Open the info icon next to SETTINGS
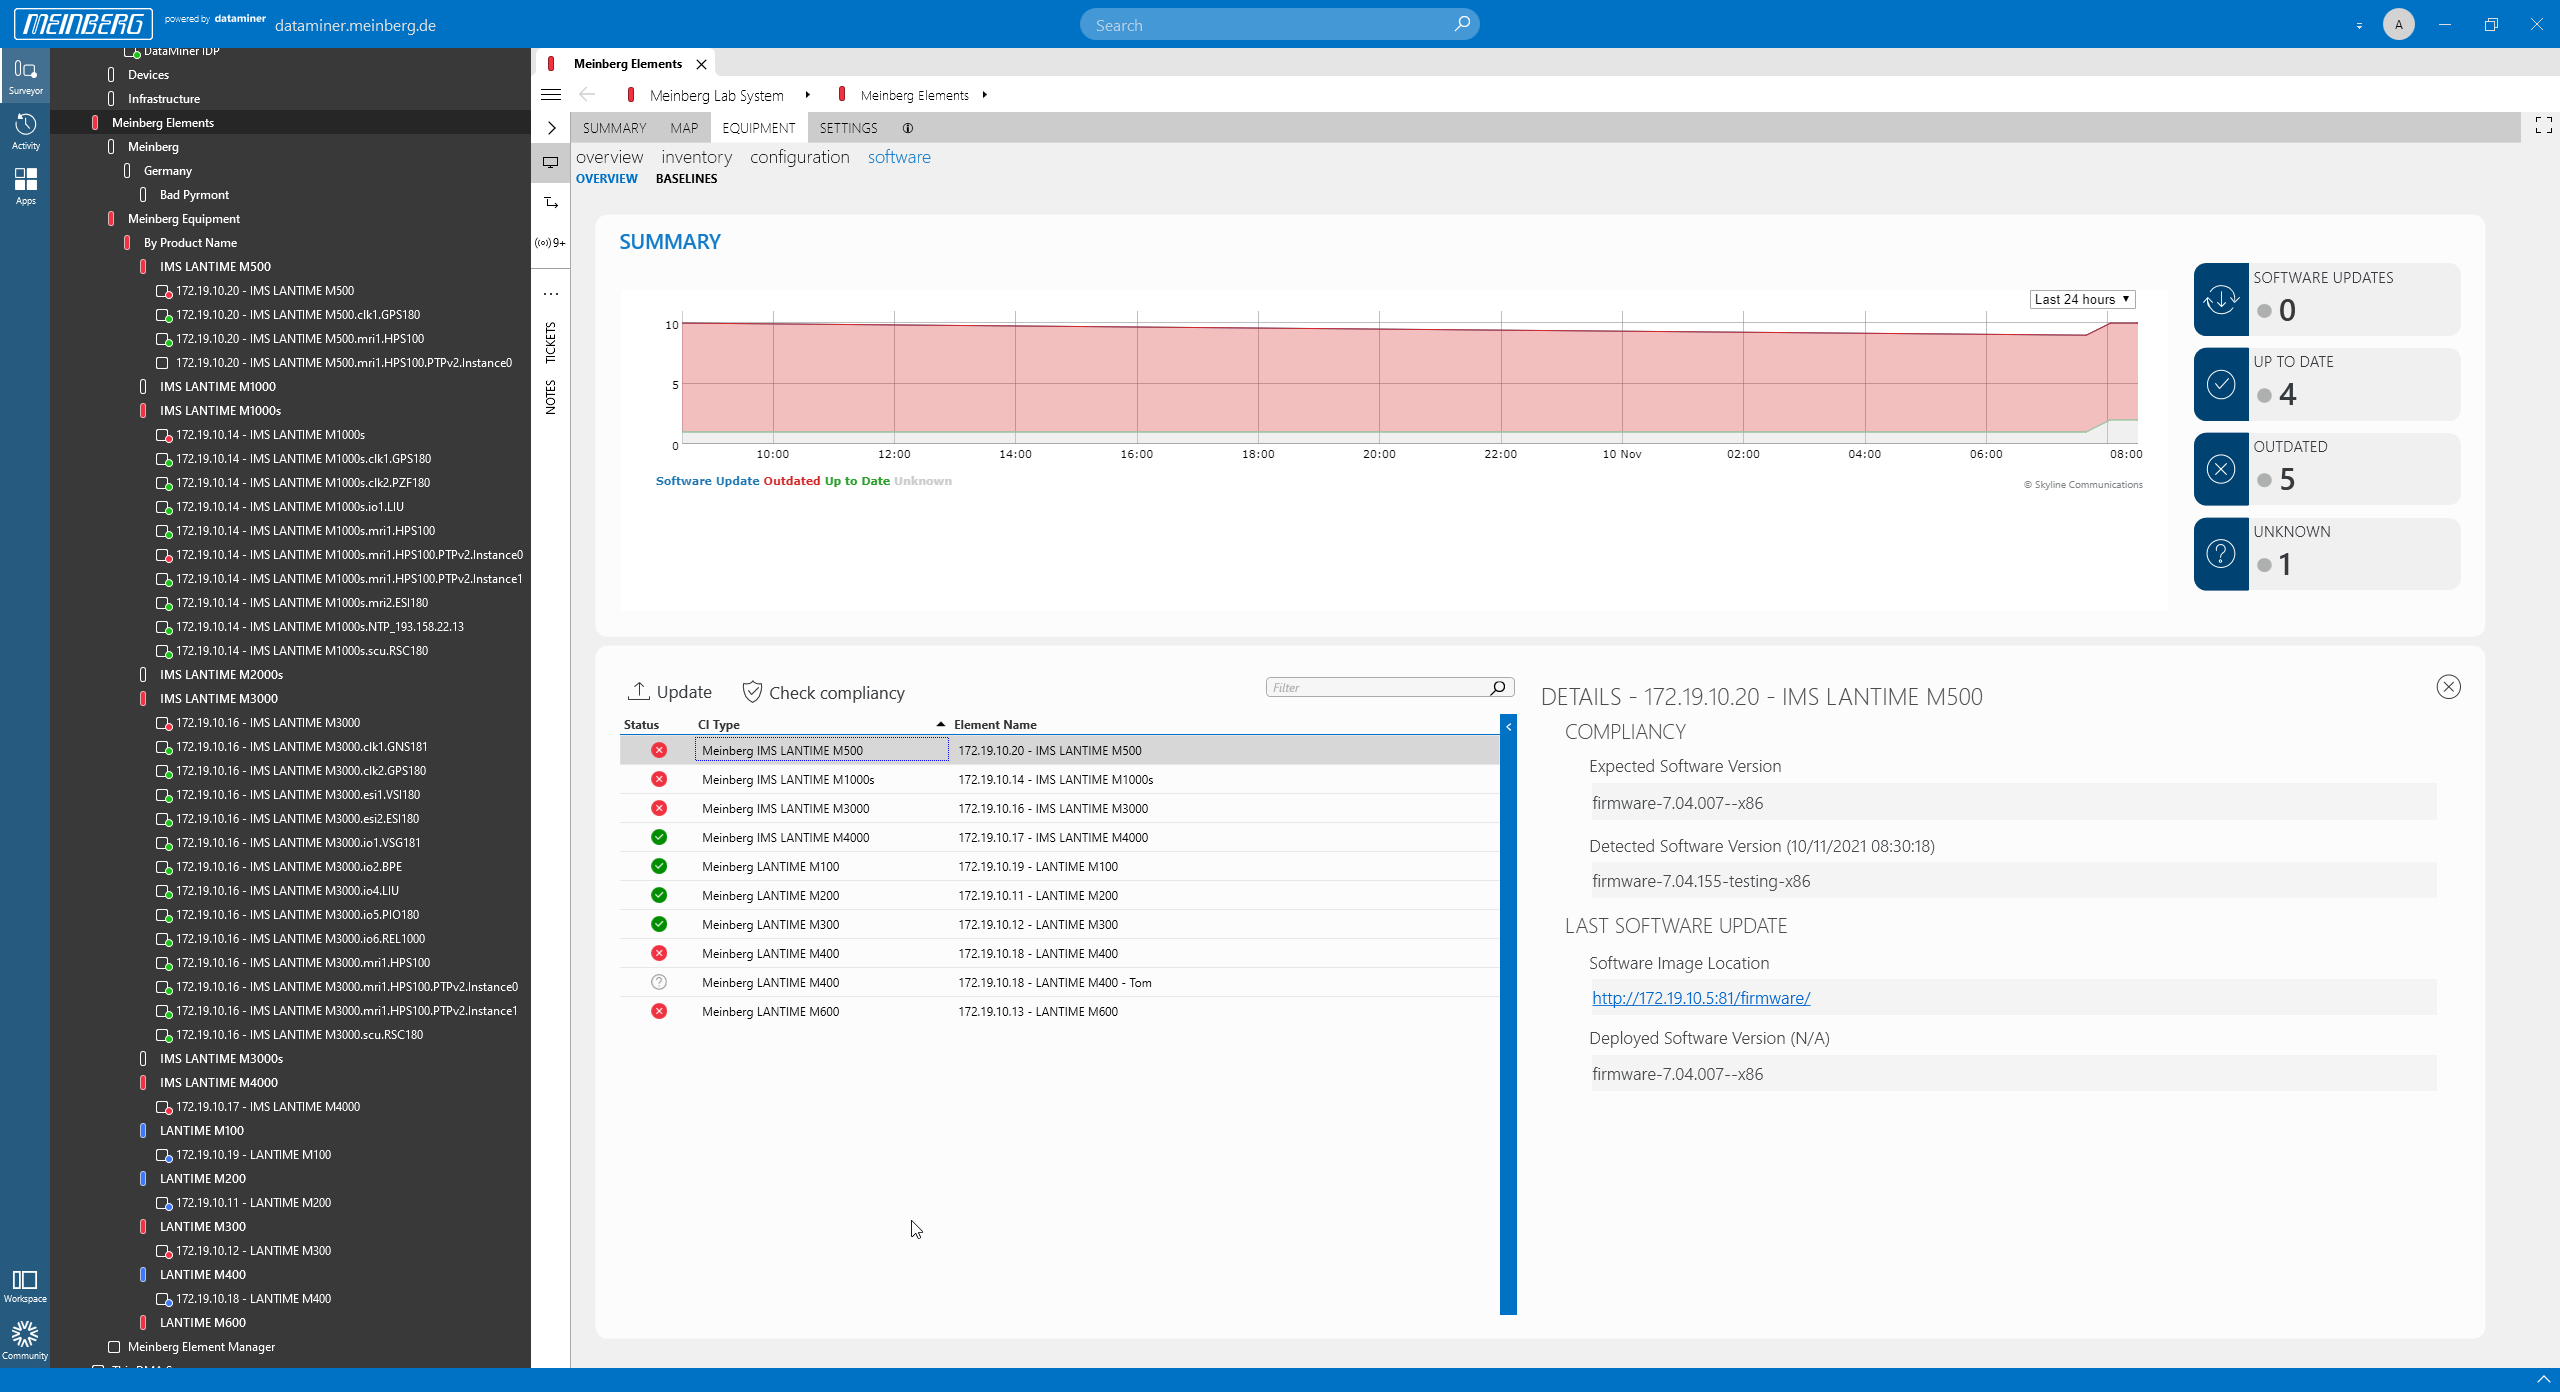 (907, 128)
